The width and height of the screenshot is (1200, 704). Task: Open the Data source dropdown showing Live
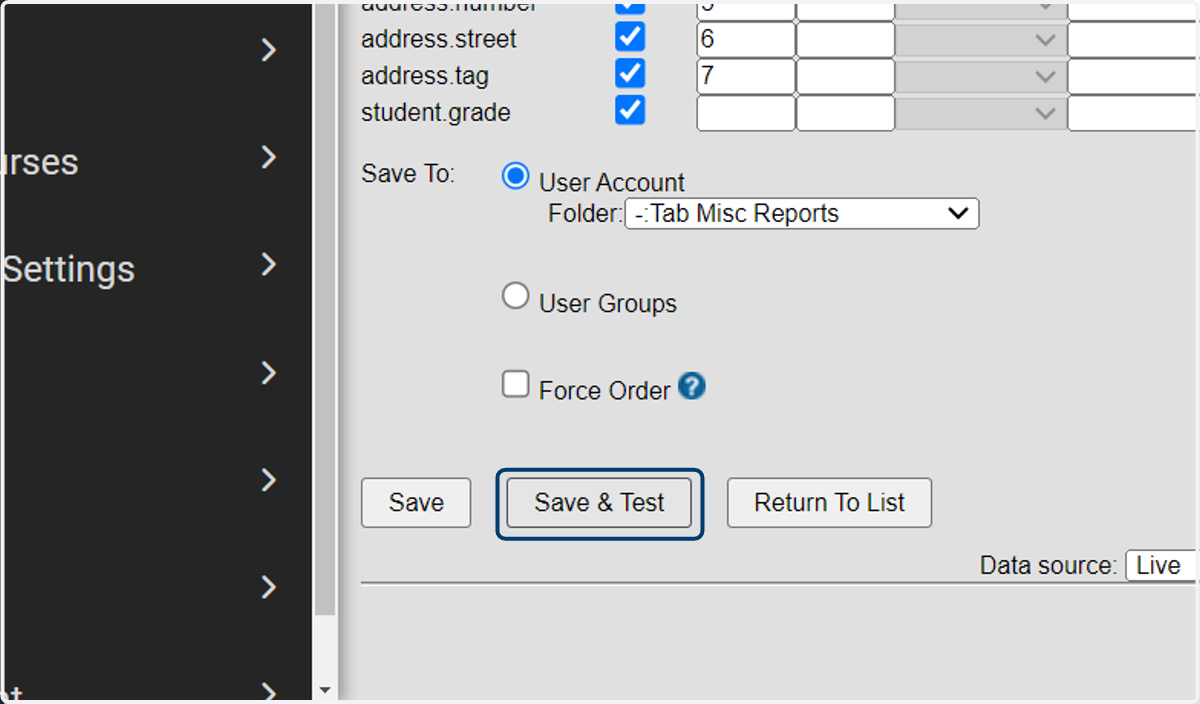click(1162, 565)
